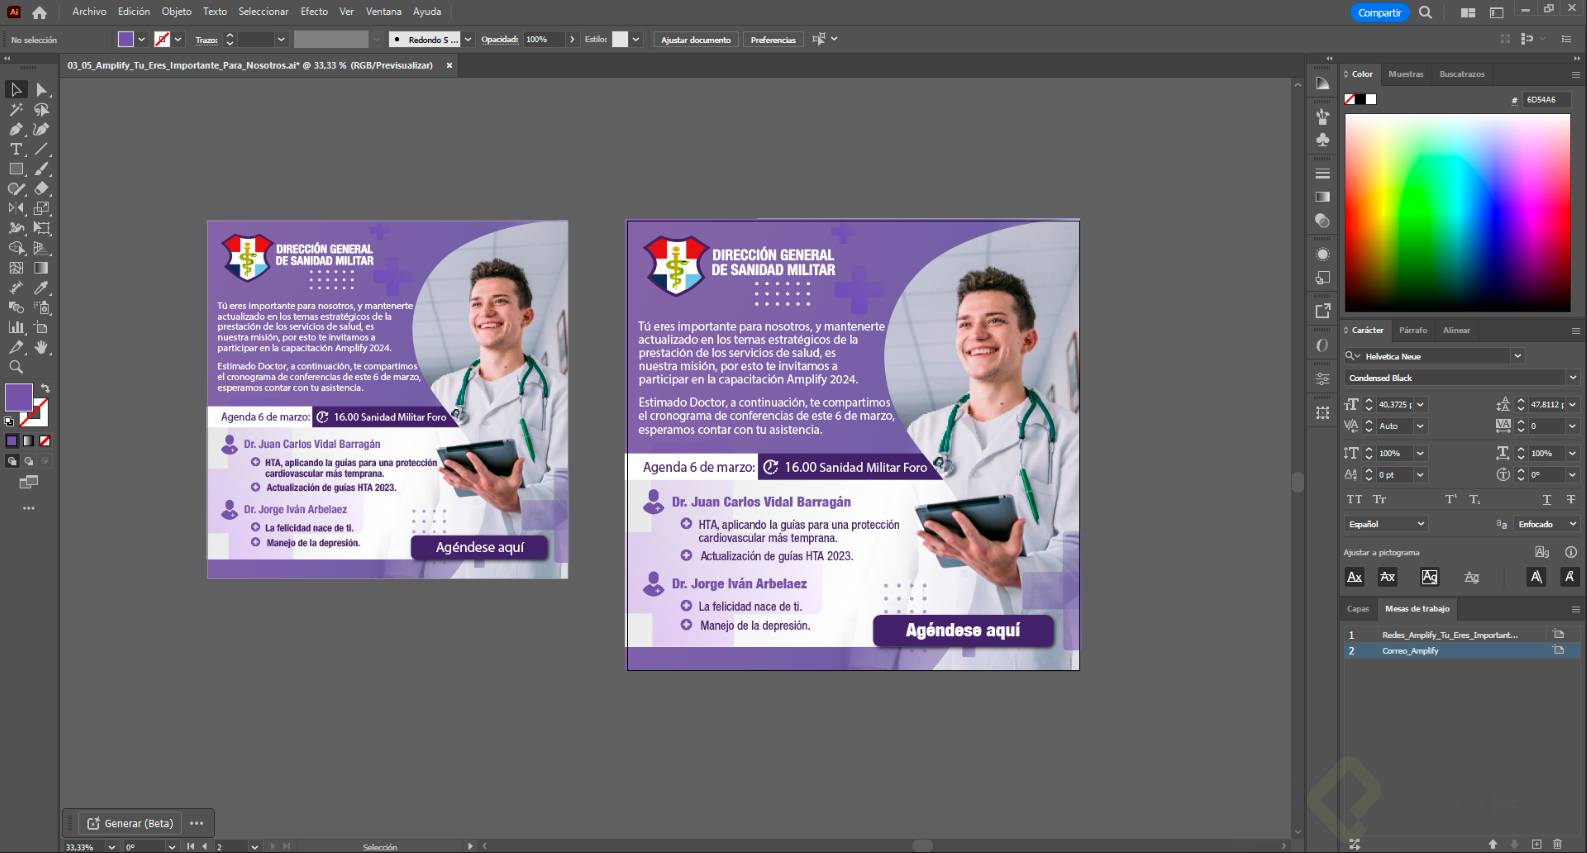Screen dimensions: 1587x853
Task: Click the search magnifier in title bar
Action: 1425,12
